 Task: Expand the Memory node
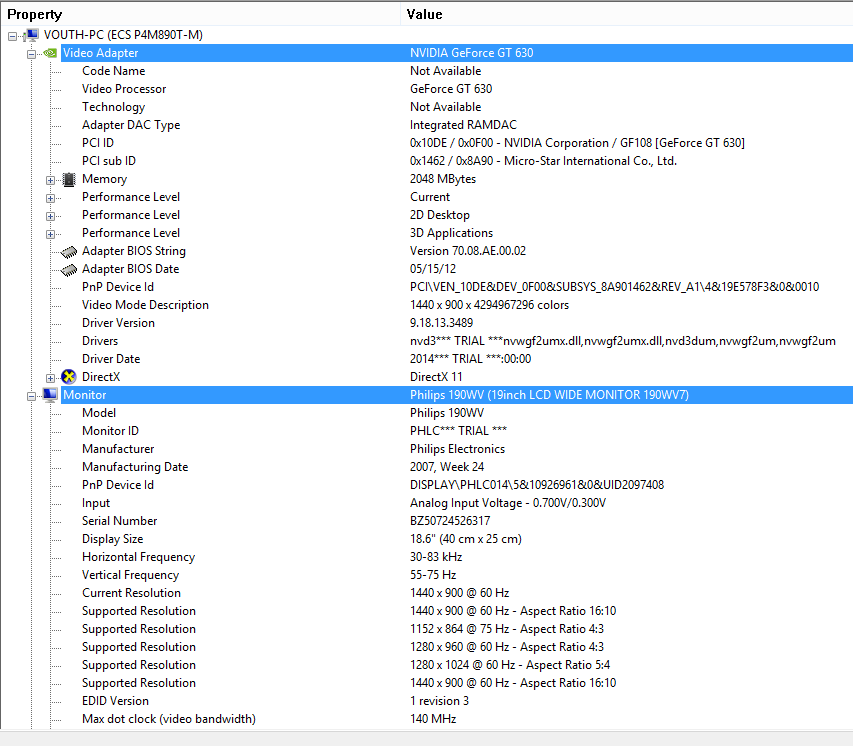coord(50,180)
